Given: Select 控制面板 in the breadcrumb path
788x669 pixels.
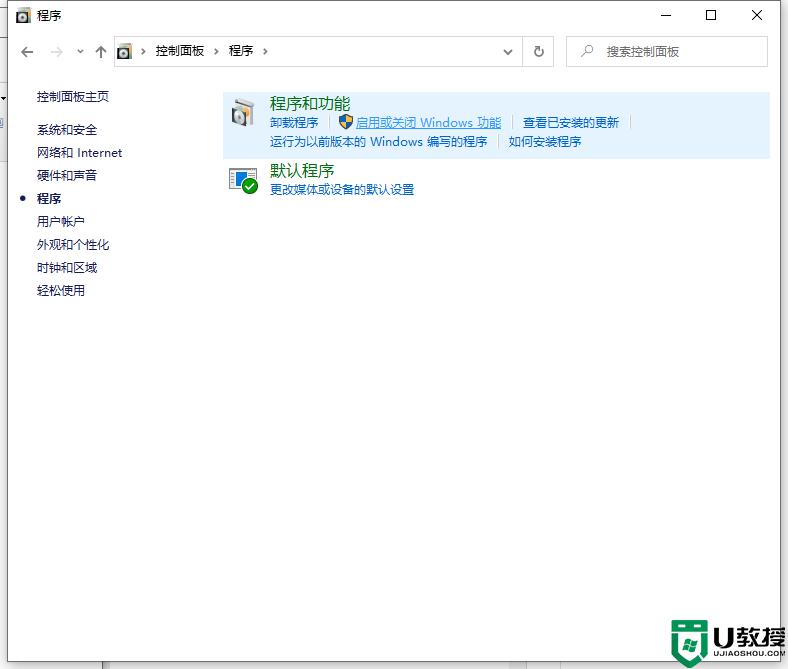Looking at the screenshot, I should [x=179, y=51].
